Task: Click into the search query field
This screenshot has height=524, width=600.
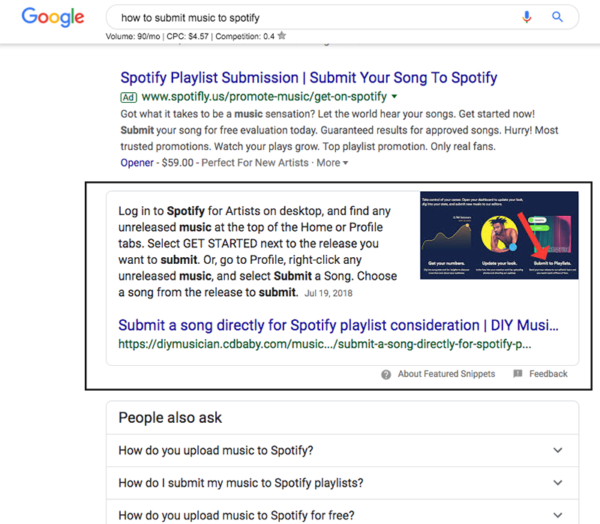Action: (x=314, y=18)
